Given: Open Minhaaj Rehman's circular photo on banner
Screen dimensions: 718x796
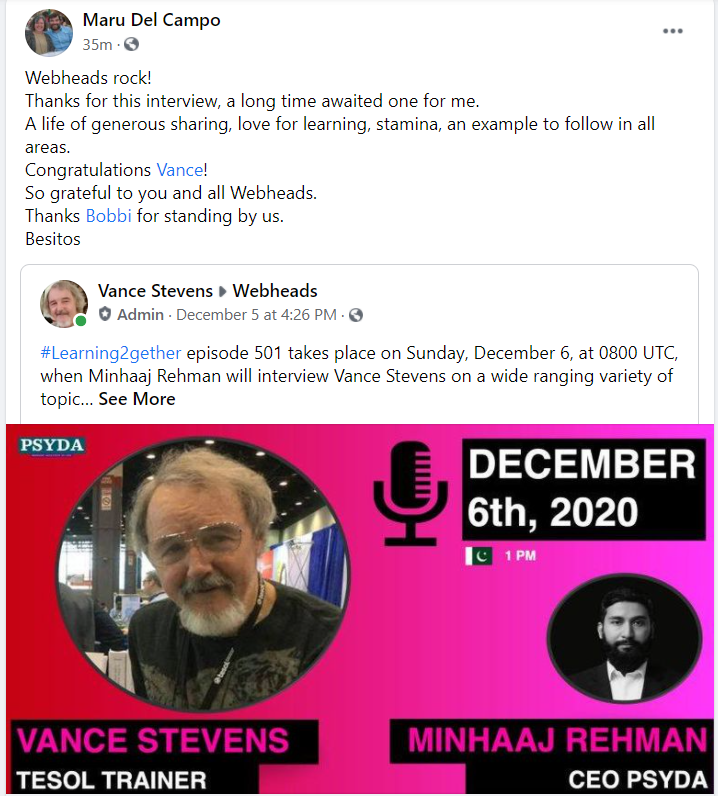Looking at the screenshot, I should click(x=625, y=639).
